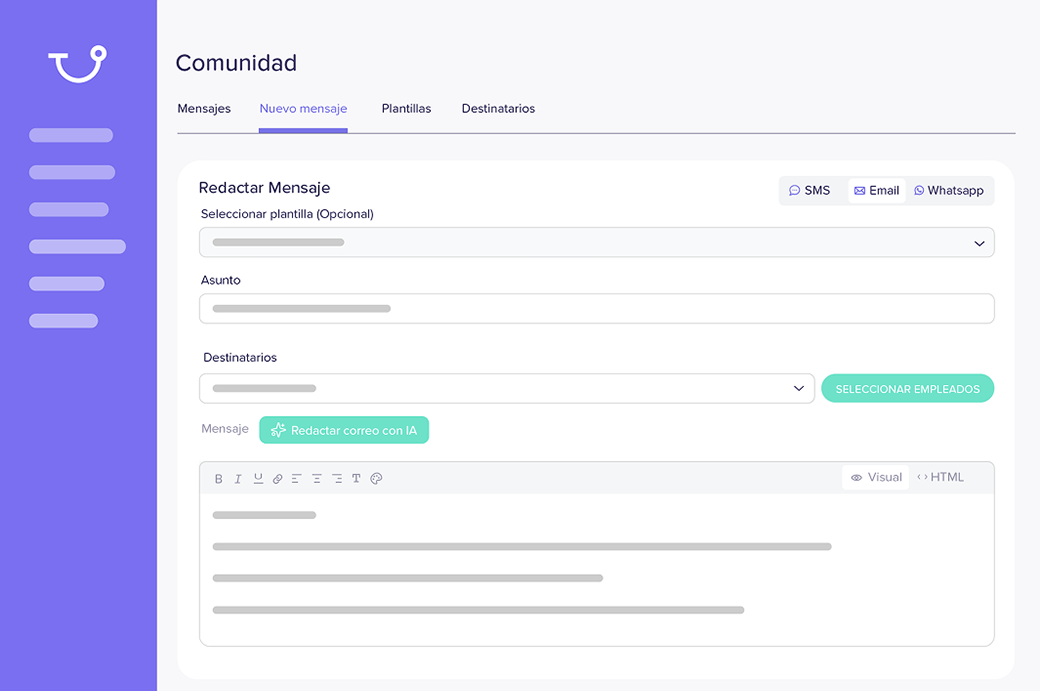Center-align the message text
This screenshot has height=691, width=1040.
coord(317,479)
